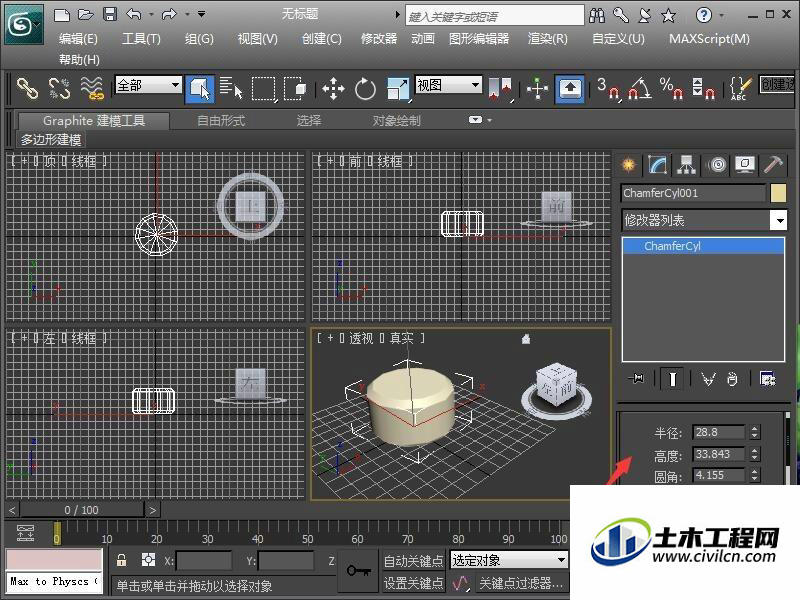Toggle the Window/Crossing selection icon
Viewport: 800px width, 600px height.
295,89
